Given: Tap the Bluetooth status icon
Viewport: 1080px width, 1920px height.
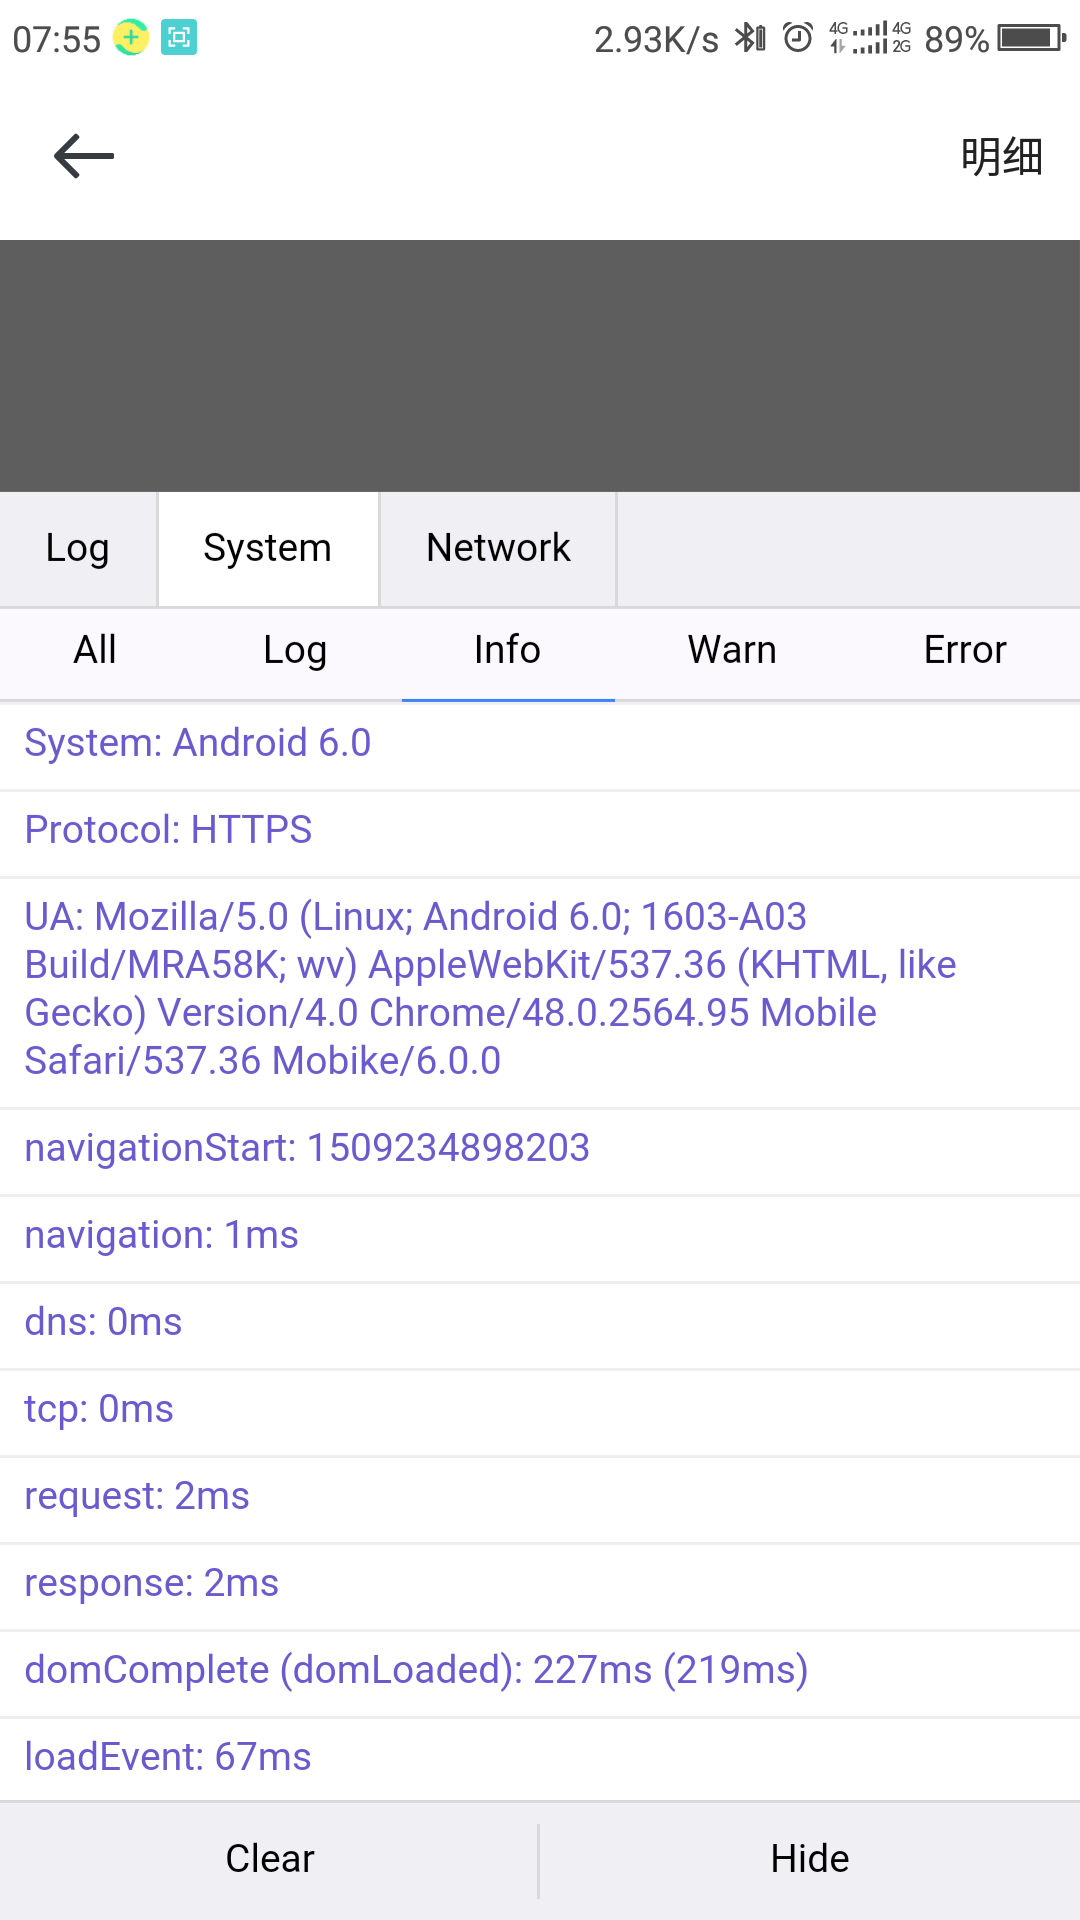Looking at the screenshot, I should point(750,38).
